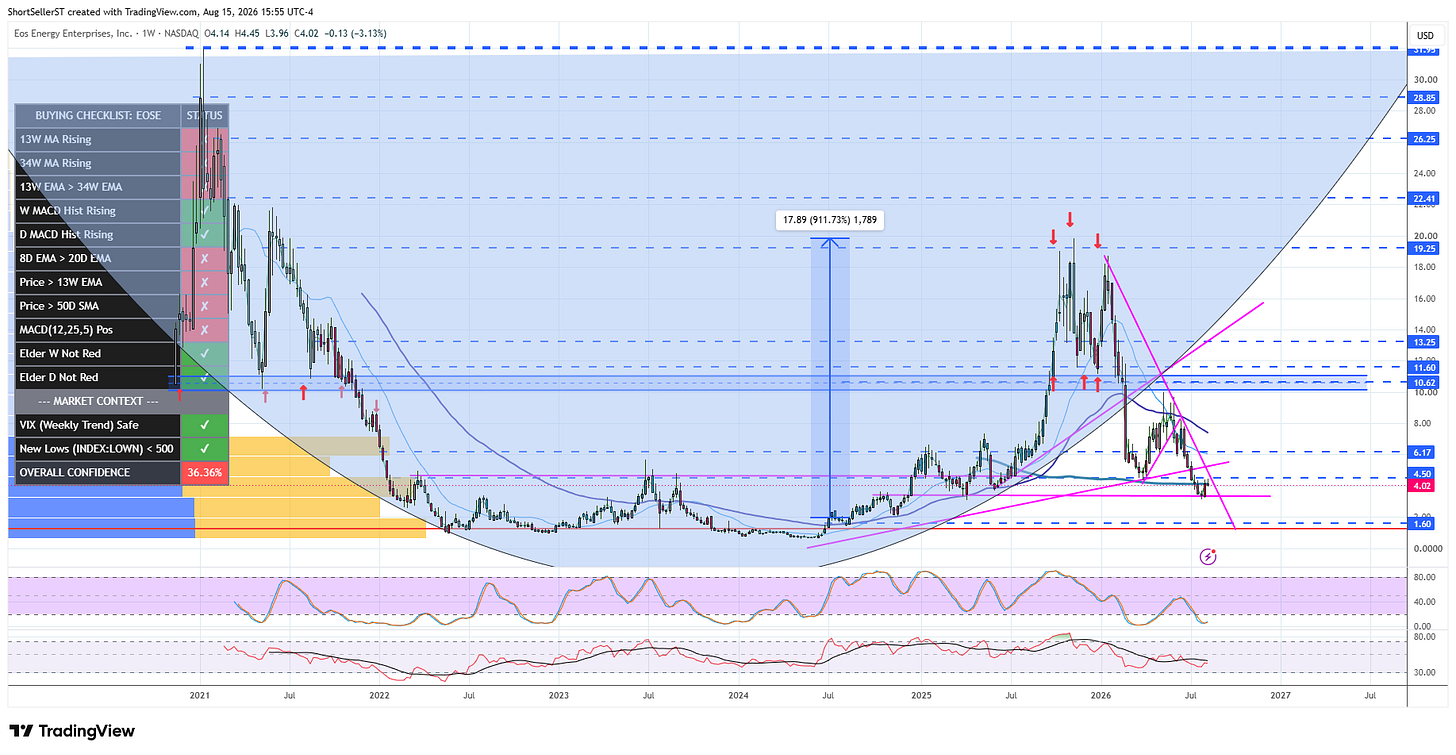Click the 6.17 price level label
The width and height of the screenshot is (1456, 755).
[1423, 452]
